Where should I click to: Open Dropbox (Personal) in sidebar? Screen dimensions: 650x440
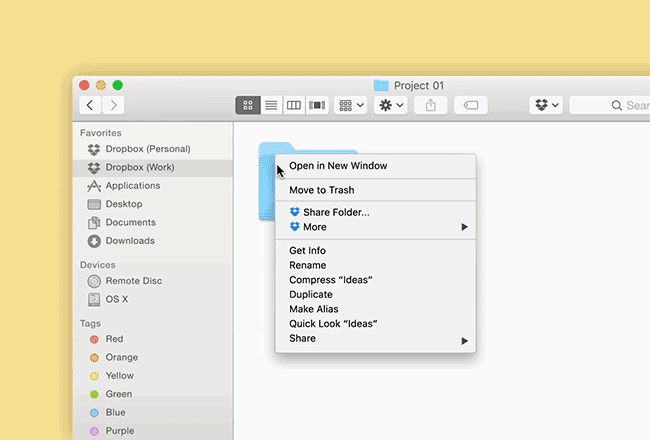(x=147, y=149)
